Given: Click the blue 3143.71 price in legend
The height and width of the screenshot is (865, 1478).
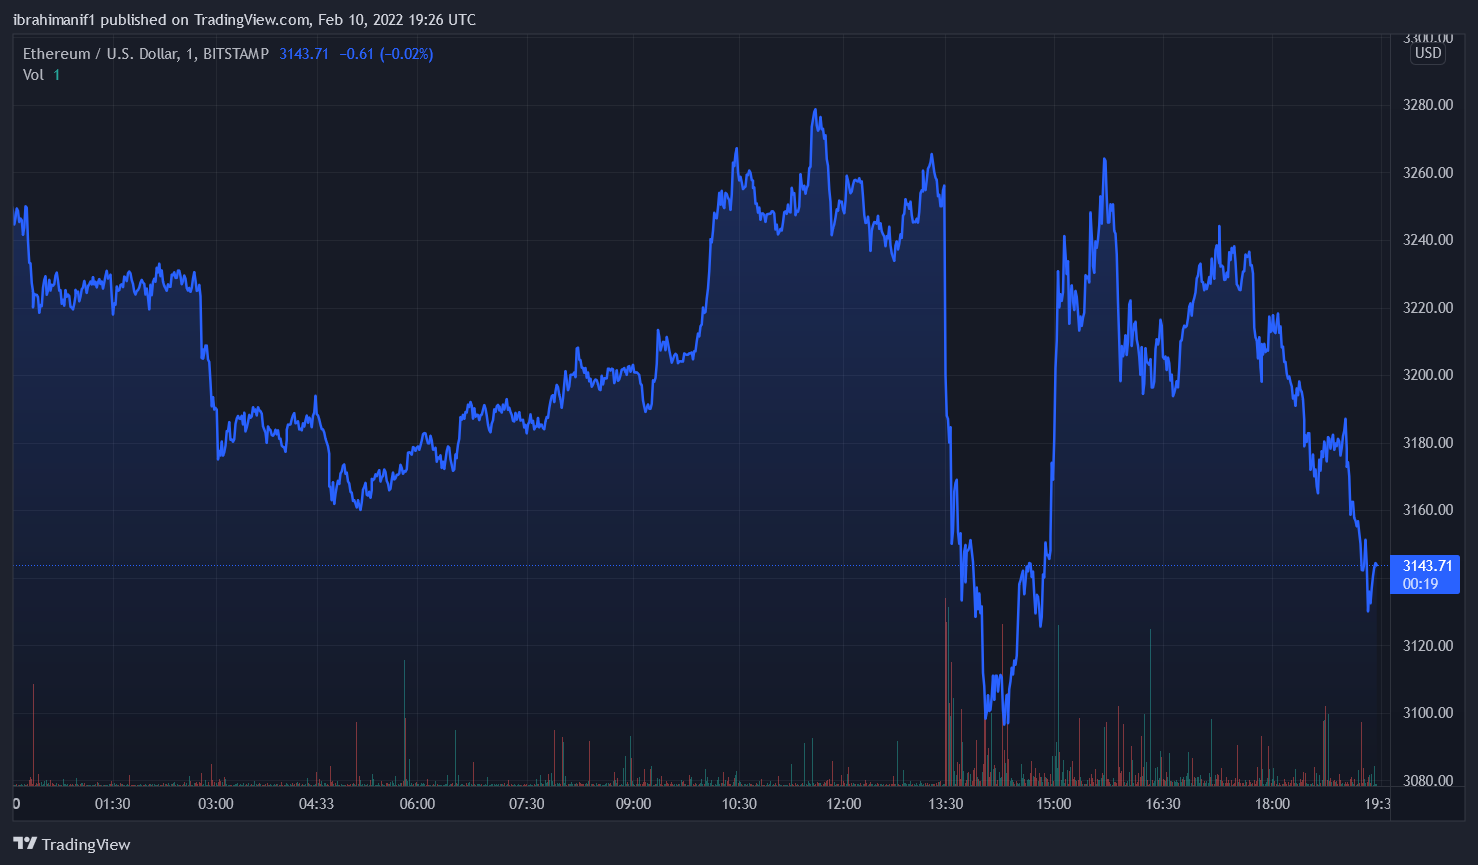Looking at the screenshot, I should 304,54.
